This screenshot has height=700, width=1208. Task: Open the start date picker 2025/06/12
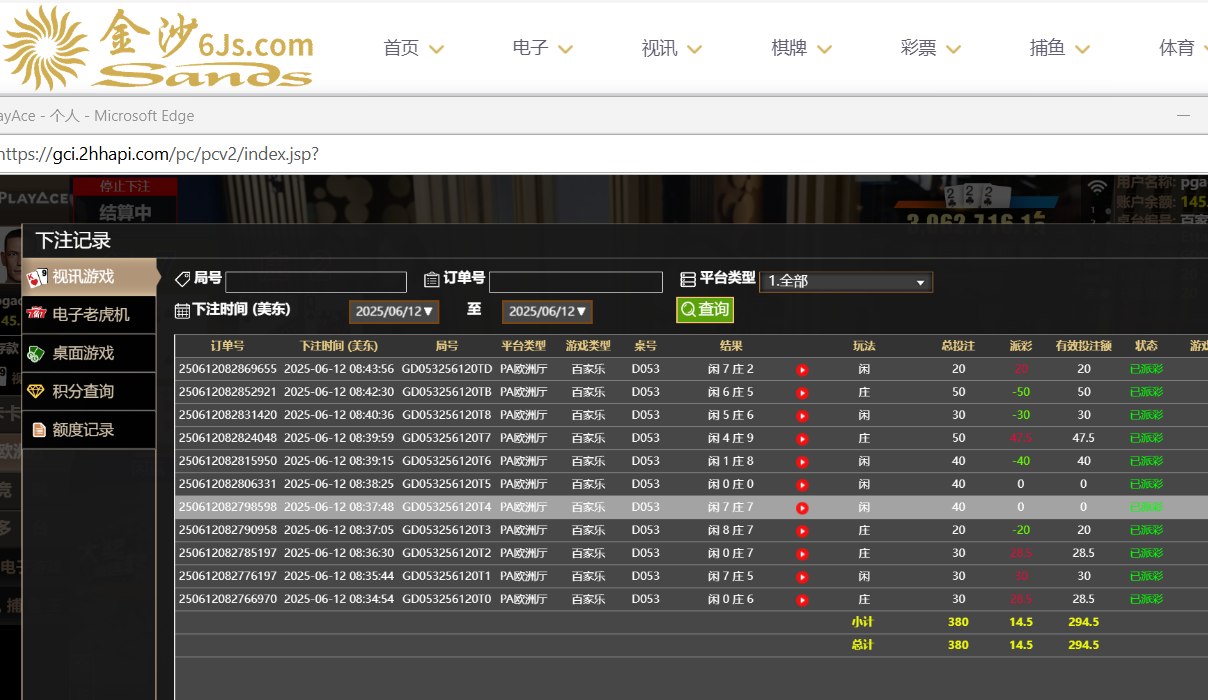point(394,312)
